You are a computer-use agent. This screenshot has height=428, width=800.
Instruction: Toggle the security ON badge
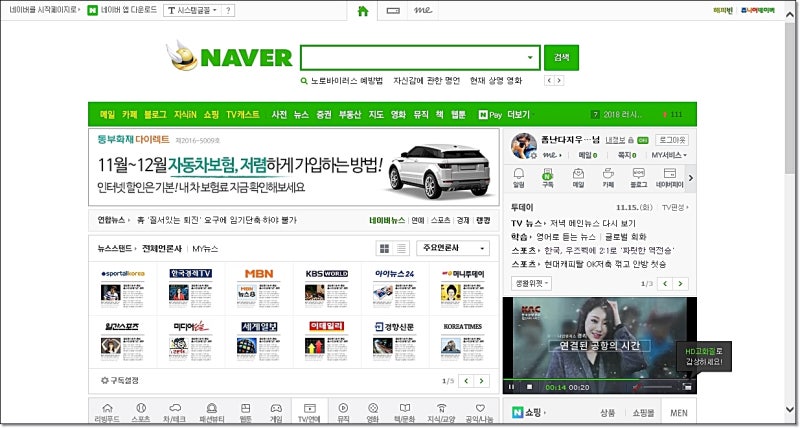[x=642, y=140]
